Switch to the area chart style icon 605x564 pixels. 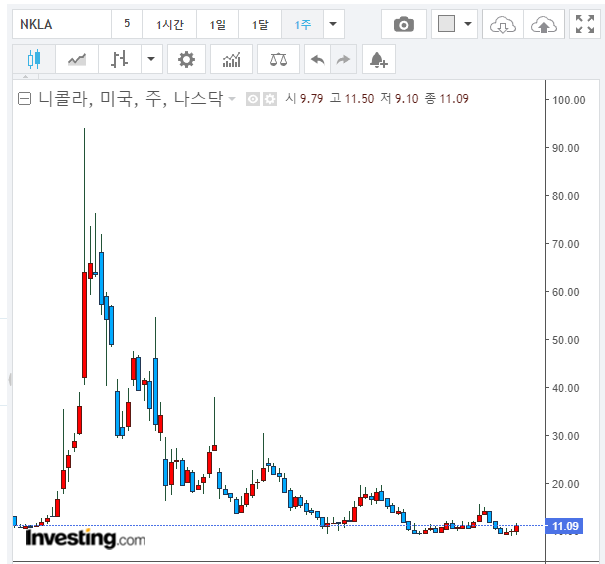coord(77,59)
